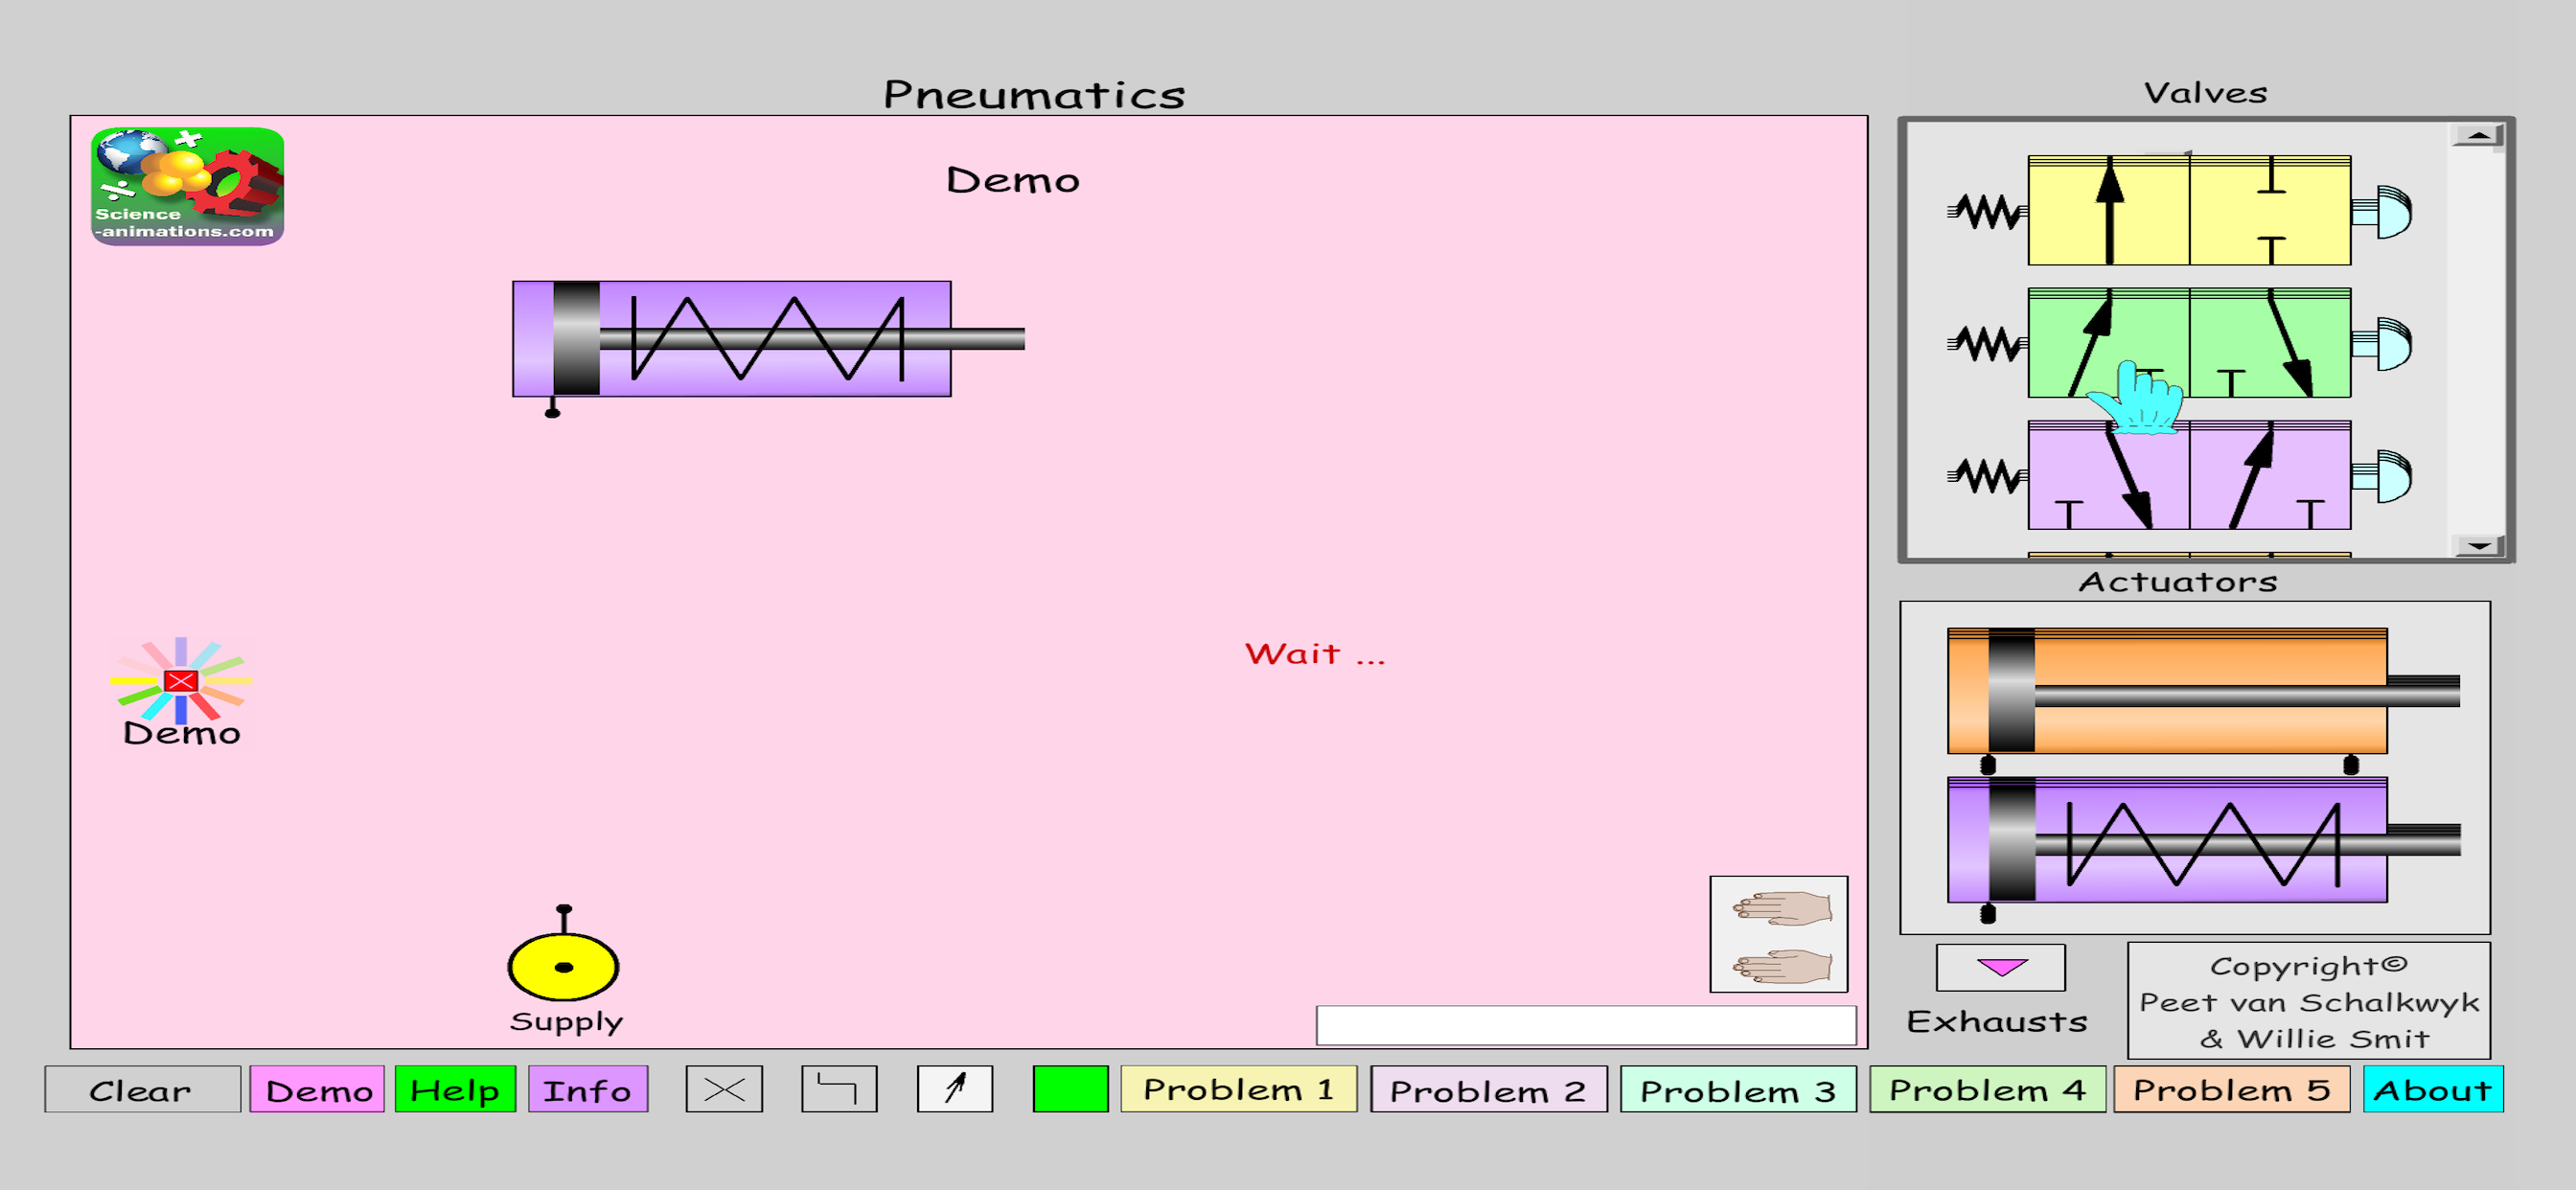Click the Science-animations.com logo
2576x1190 pixels.
point(187,186)
